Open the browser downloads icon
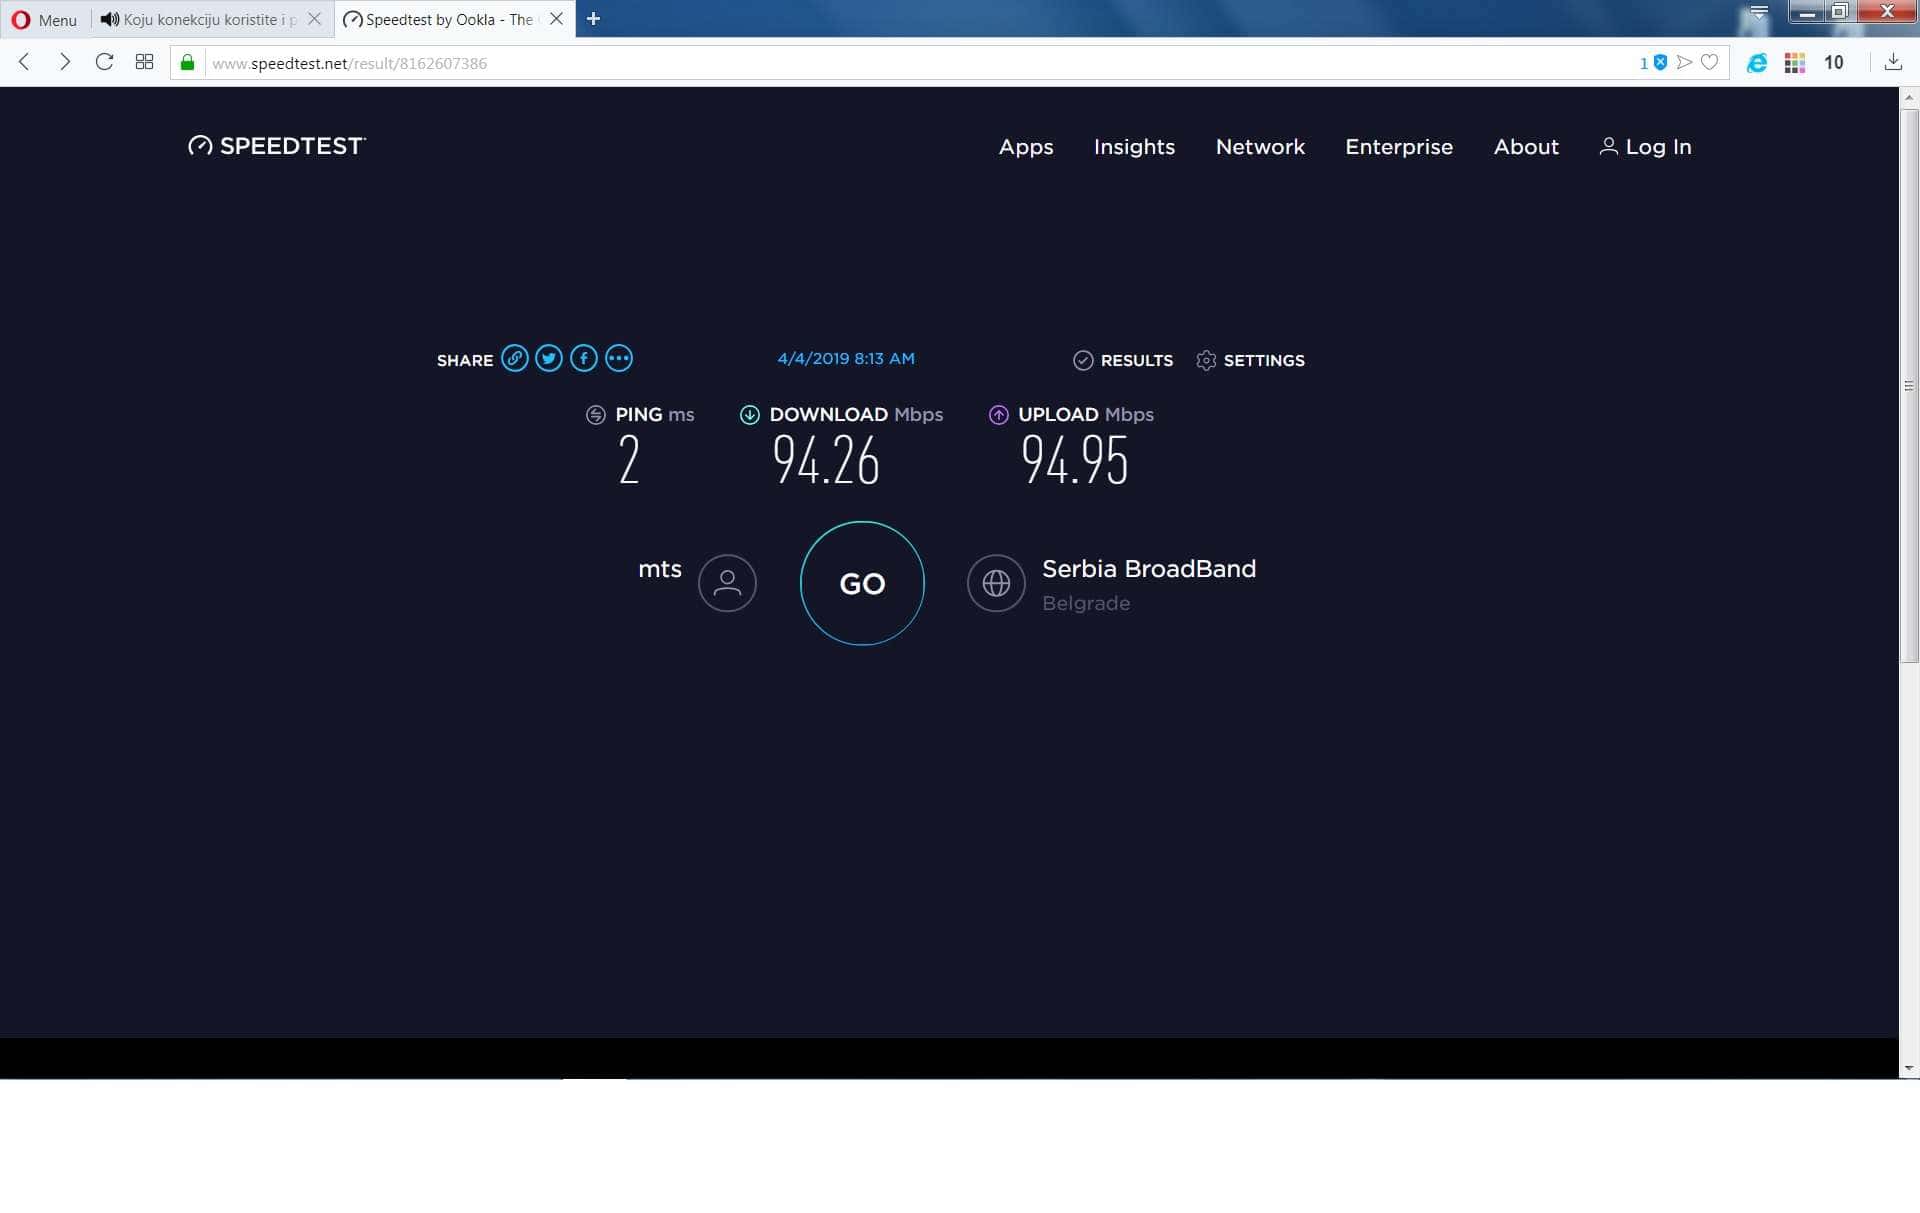This screenshot has width=1920, height=1213. point(1893,63)
